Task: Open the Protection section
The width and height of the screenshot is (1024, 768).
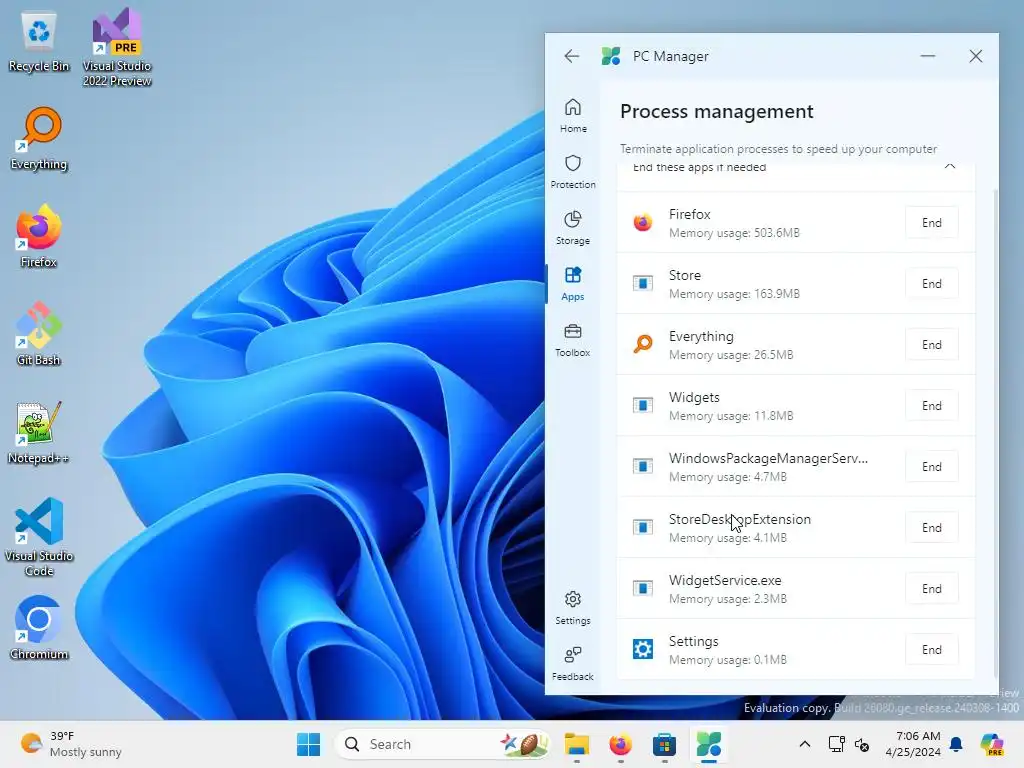Action: coord(573,172)
